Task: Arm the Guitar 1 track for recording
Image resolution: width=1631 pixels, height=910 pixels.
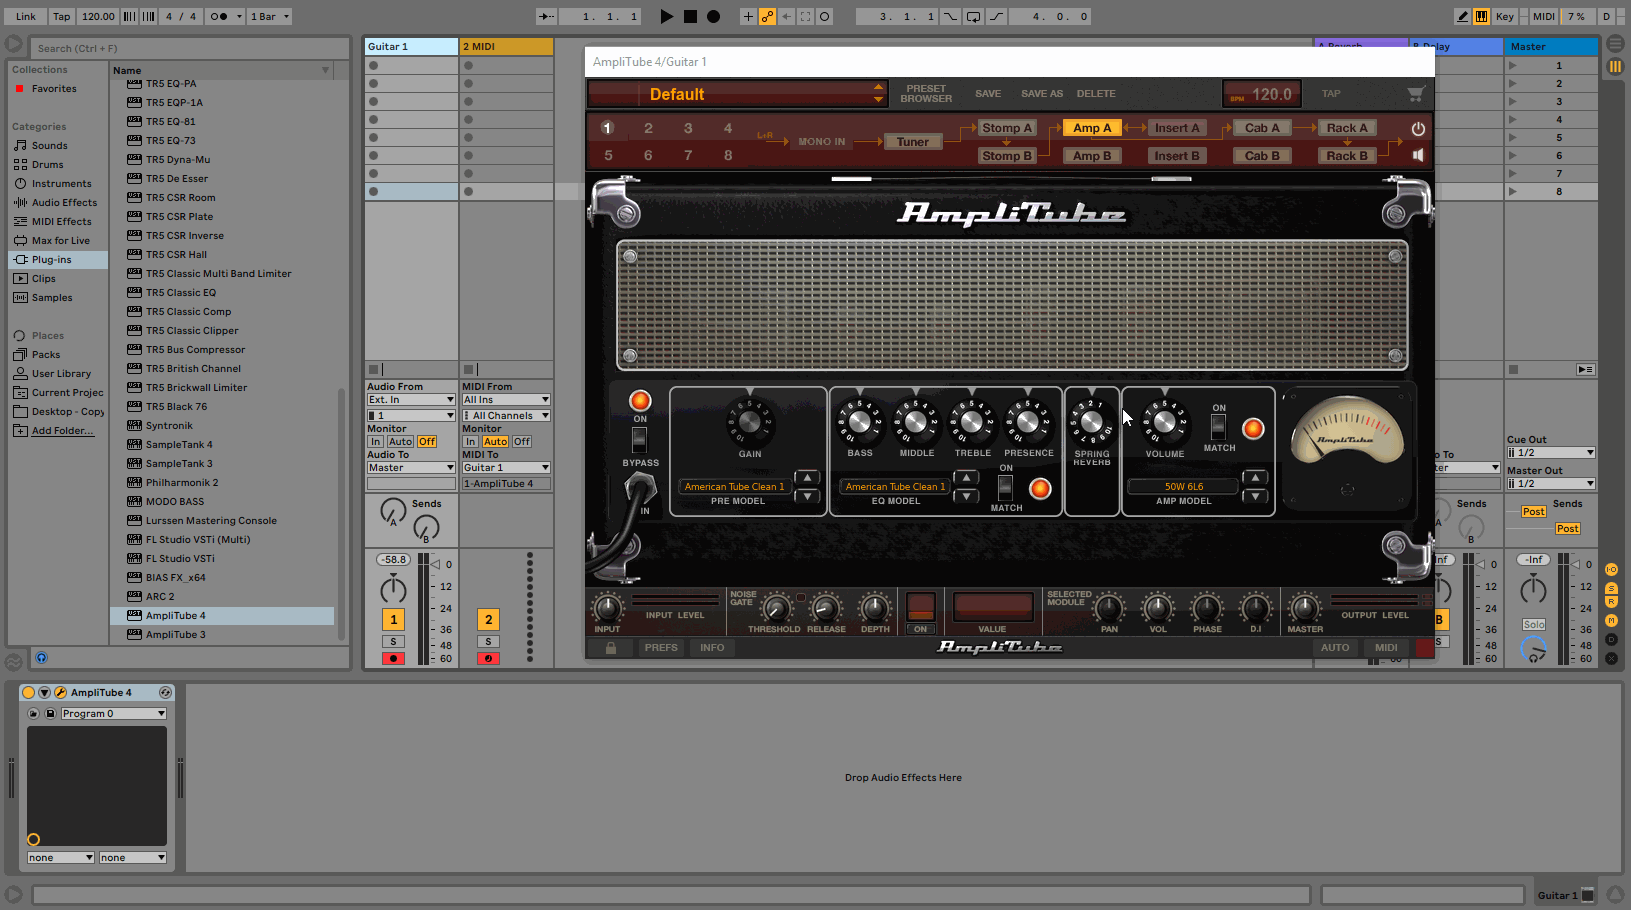Action: [x=393, y=658]
